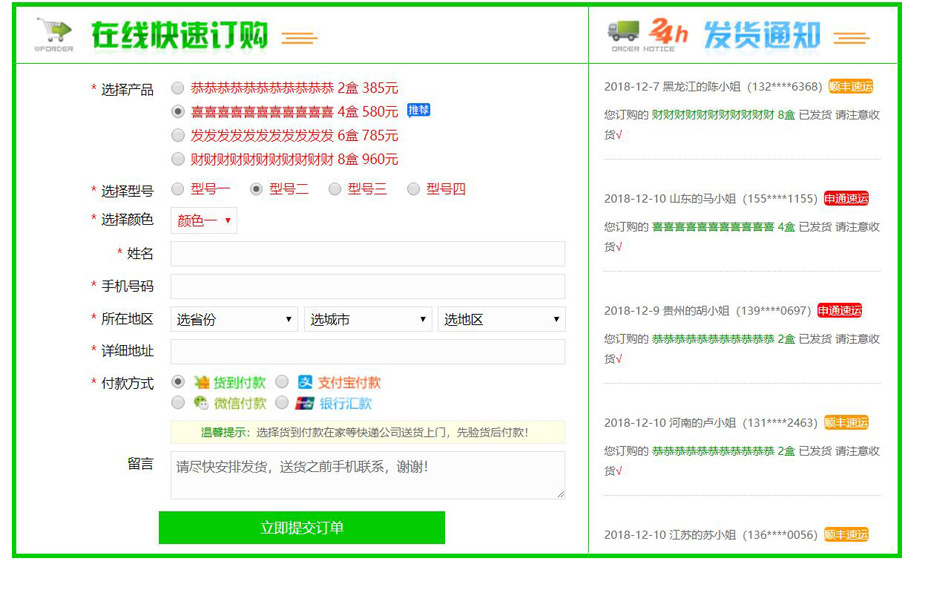Focus the 手机号码 phone input field
Screen dimensions: 928x590
click(367, 287)
